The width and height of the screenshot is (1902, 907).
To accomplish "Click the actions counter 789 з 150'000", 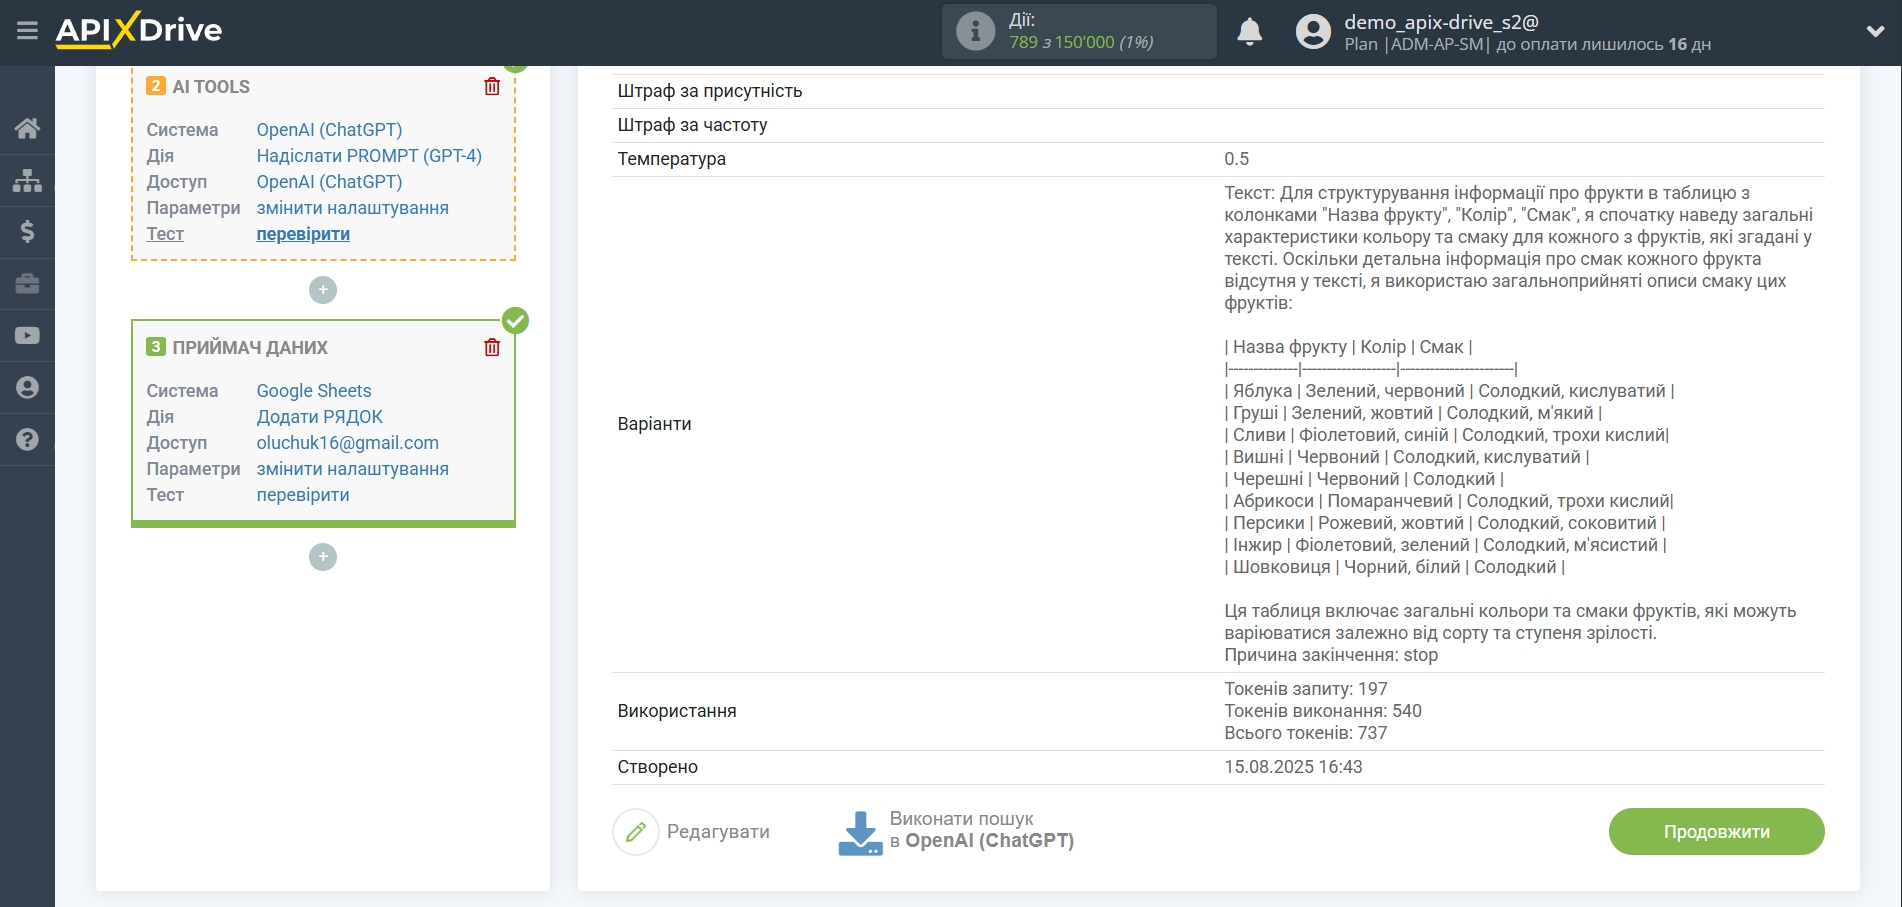I will [1081, 42].
